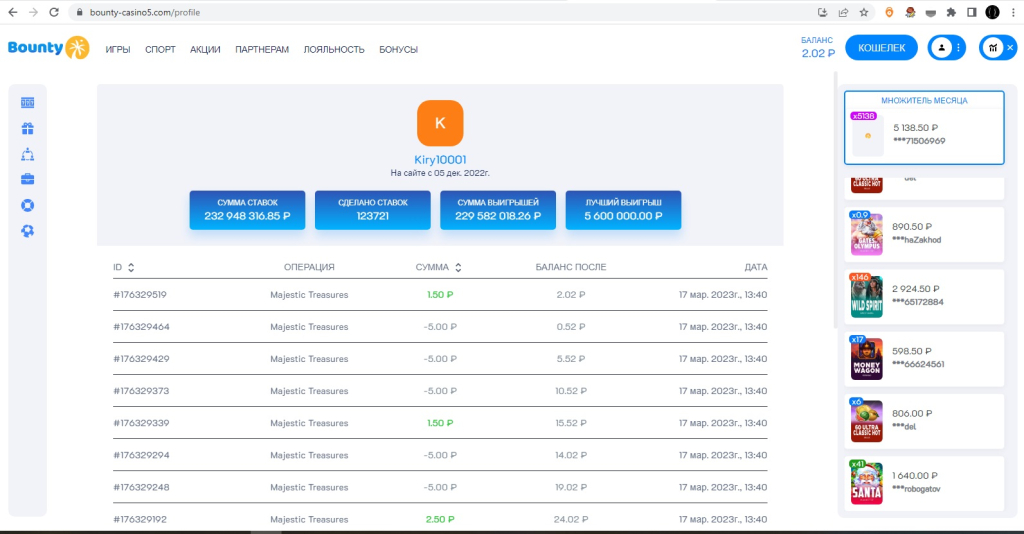Open the СПОРТ menu
The image size is (1024, 534).
click(160, 50)
